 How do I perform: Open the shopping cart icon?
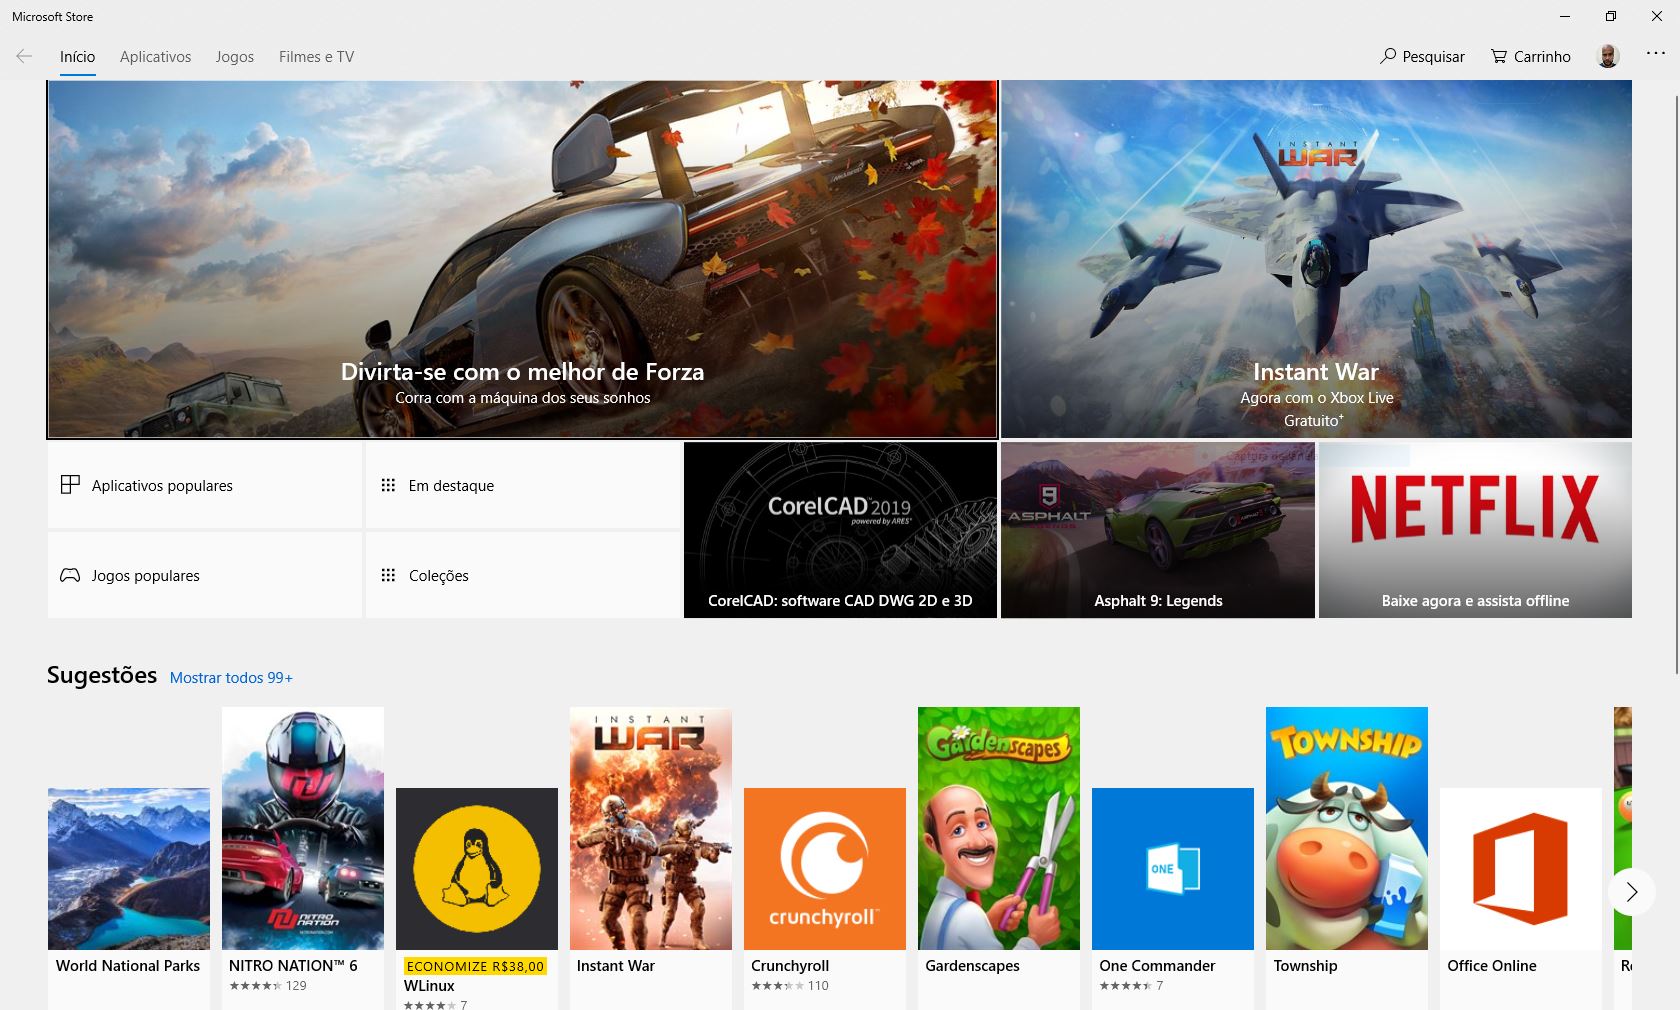point(1499,56)
